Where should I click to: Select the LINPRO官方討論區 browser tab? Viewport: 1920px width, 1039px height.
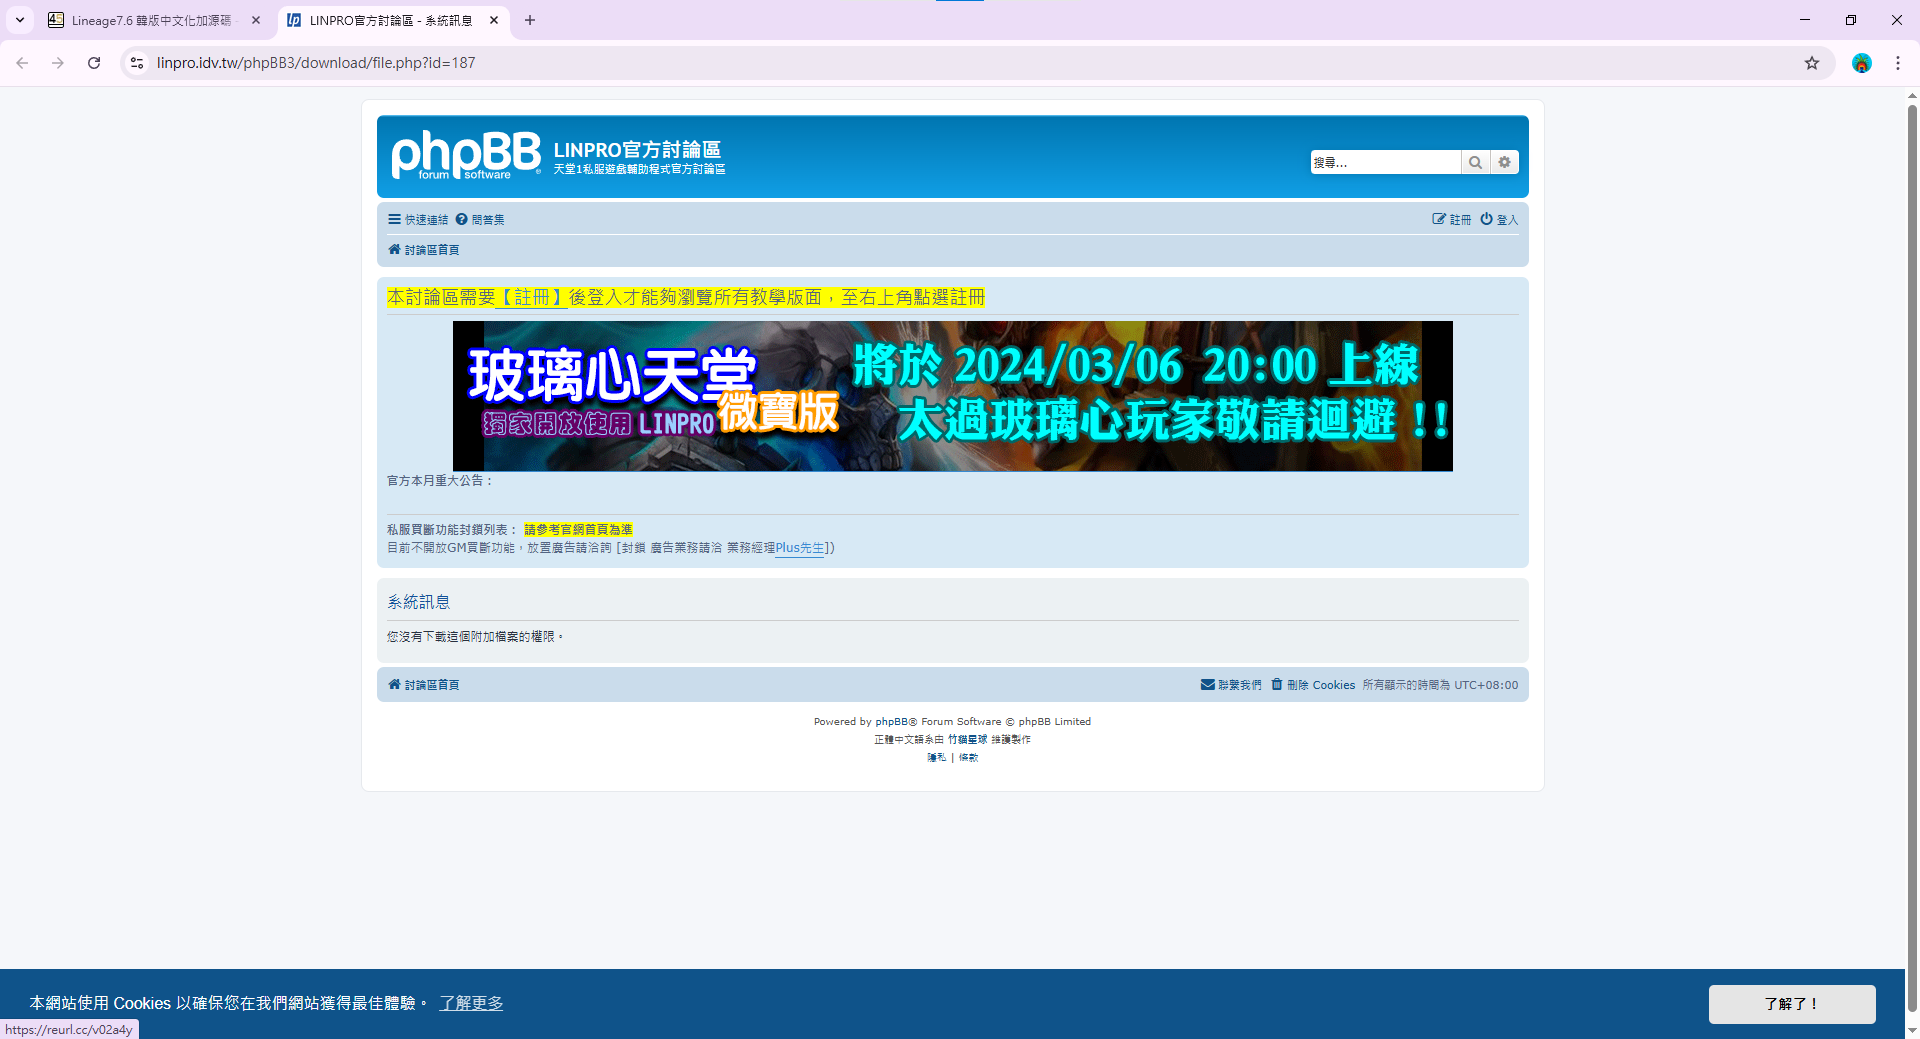(390, 20)
